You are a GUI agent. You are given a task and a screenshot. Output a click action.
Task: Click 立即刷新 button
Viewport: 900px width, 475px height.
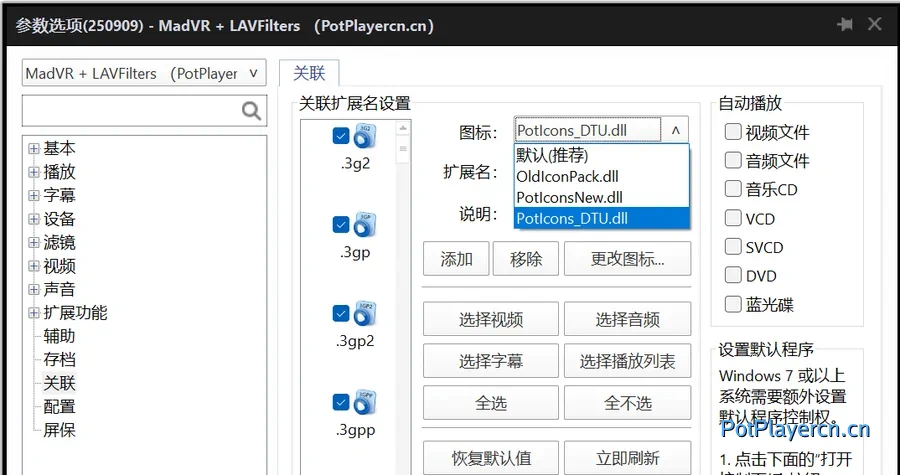point(627,458)
